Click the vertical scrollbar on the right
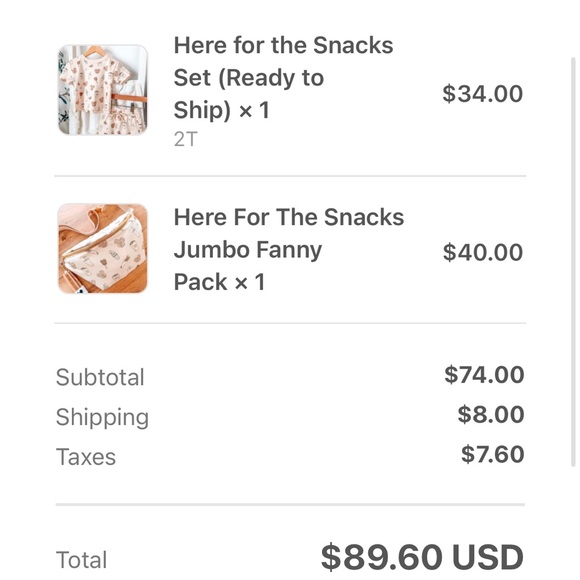This screenshot has width=580, height=580. coord(573,262)
